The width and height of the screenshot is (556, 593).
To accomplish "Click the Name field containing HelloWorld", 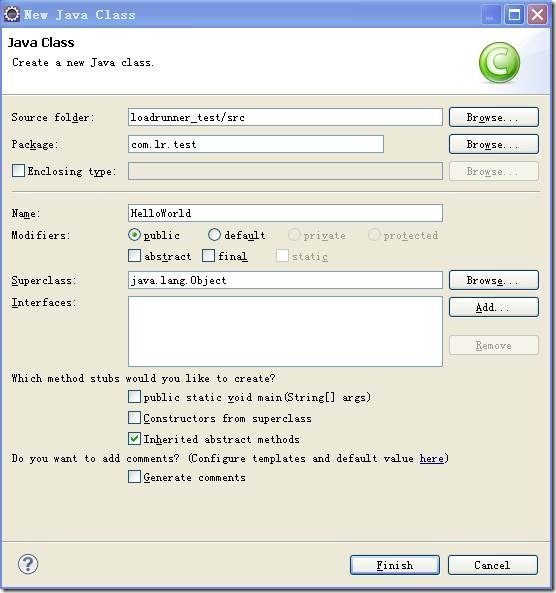I will (x=285, y=213).
